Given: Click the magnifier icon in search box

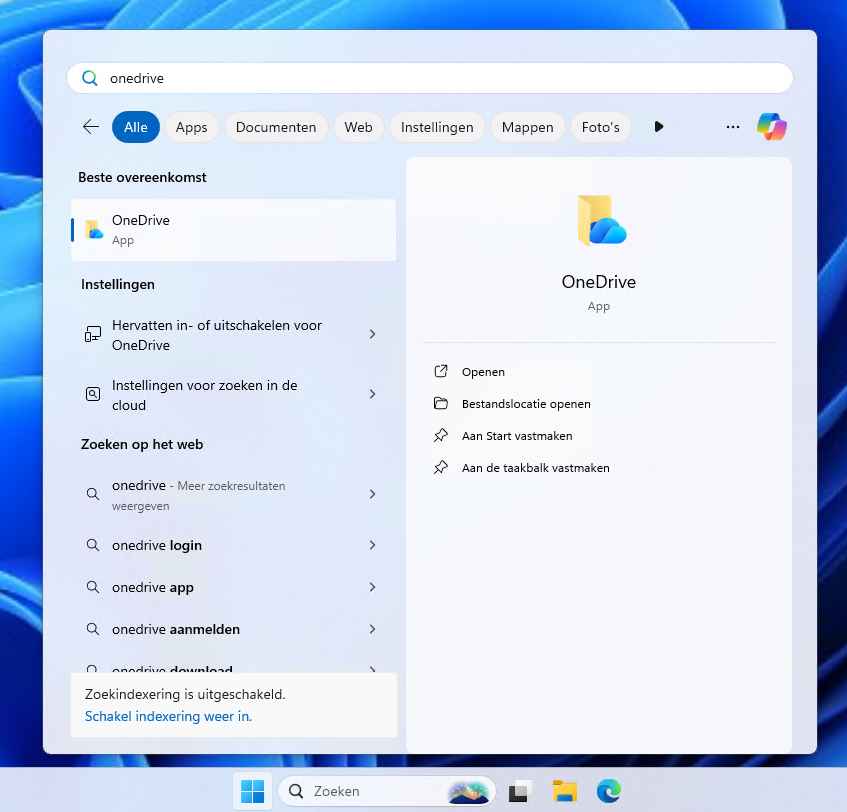Looking at the screenshot, I should [90, 78].
